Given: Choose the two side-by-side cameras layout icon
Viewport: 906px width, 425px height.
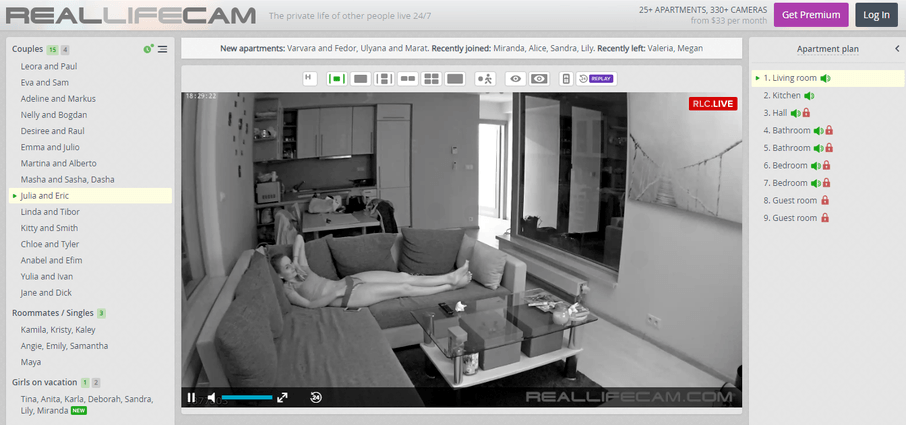Looking at the screenshot, I should pos(408,78).
